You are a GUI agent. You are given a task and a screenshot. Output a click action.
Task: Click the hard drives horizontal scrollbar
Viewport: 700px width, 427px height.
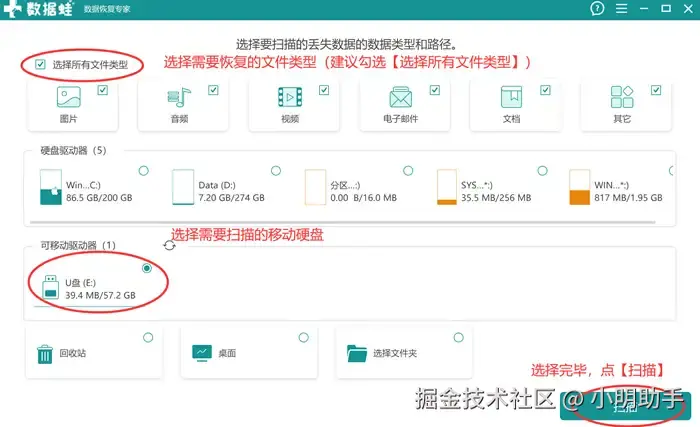point(342,222)
